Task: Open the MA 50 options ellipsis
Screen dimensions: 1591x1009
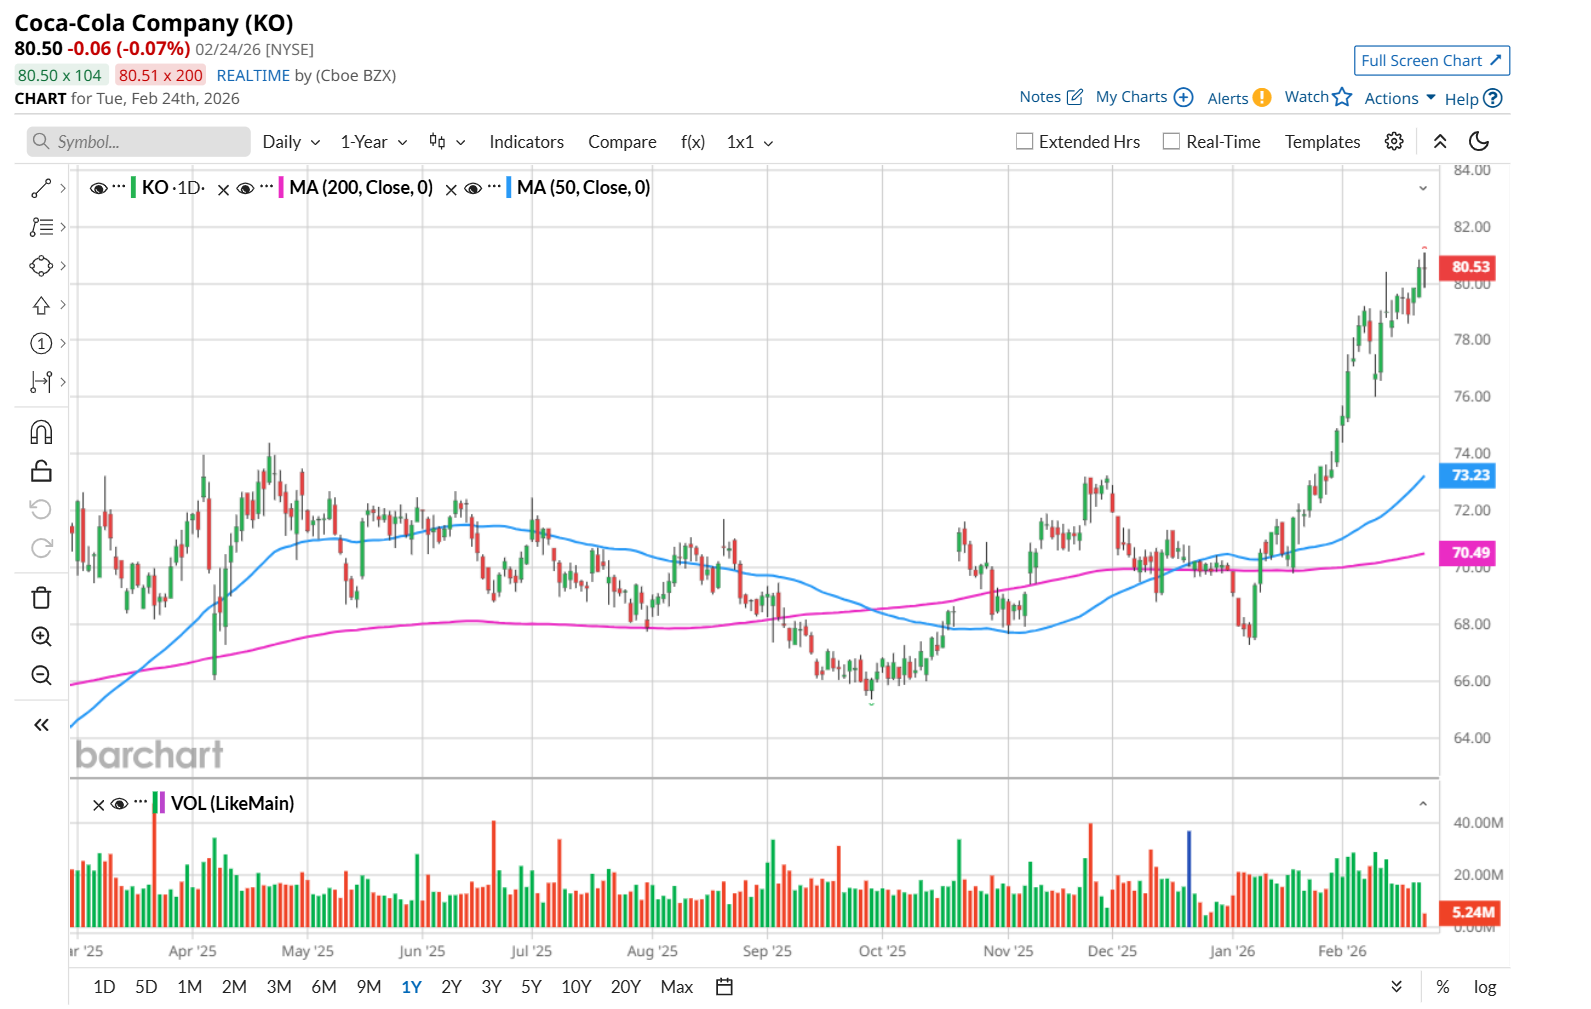Action: tap(494, 187)
